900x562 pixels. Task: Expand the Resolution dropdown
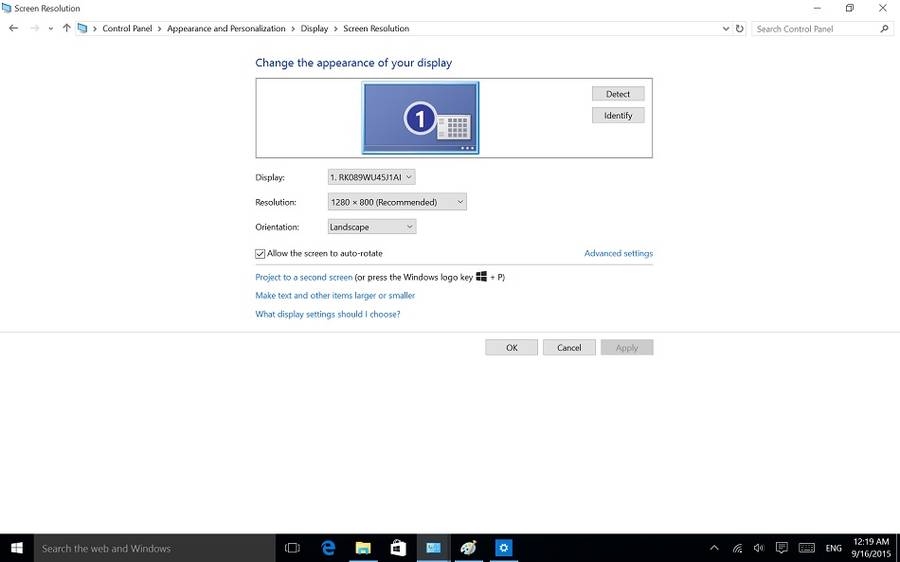(397, 202)
